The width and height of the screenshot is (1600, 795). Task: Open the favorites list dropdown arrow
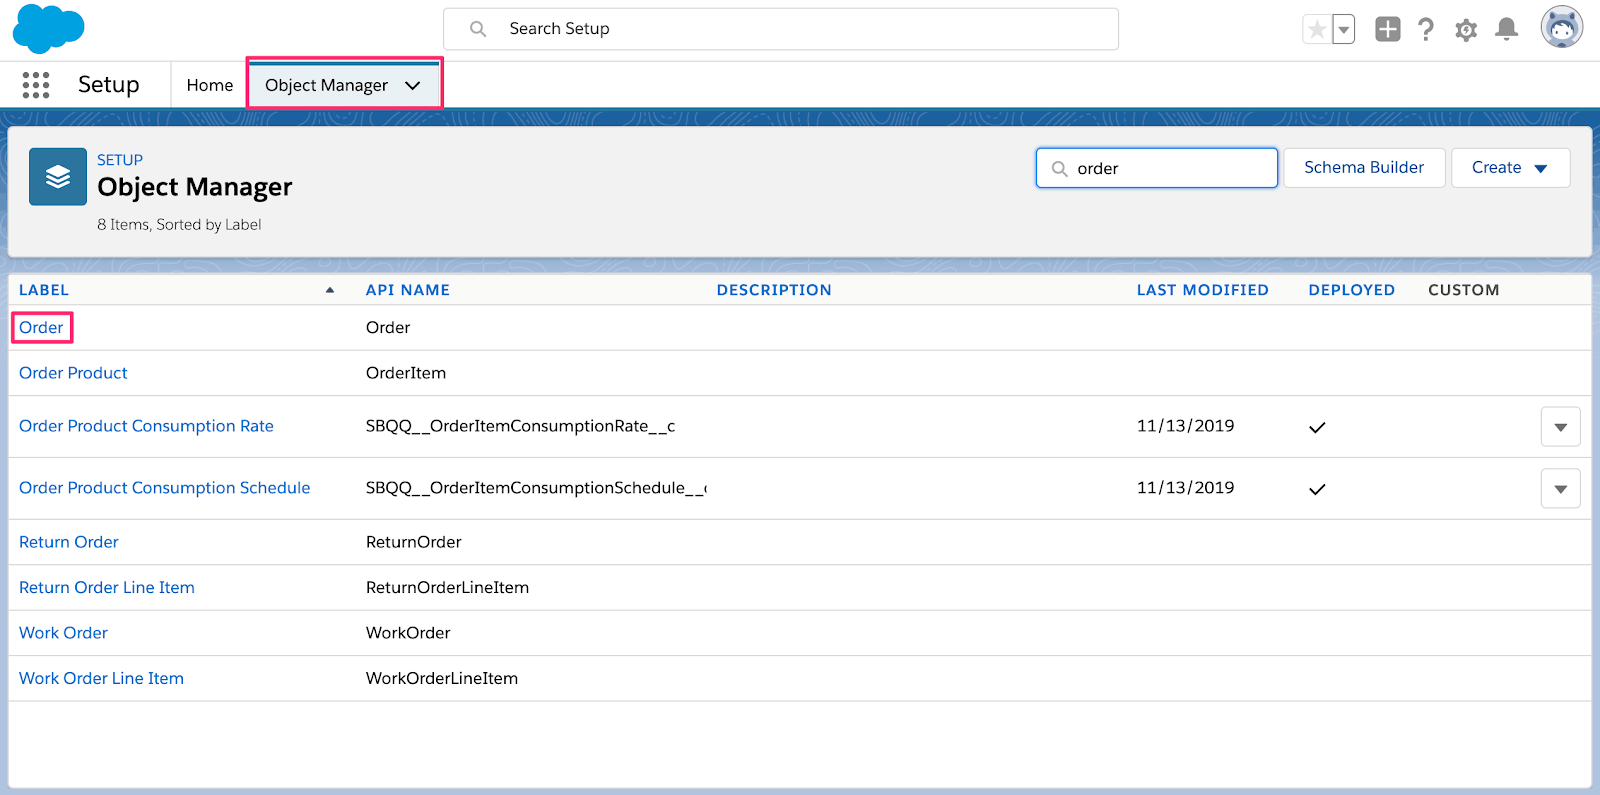1344,30
